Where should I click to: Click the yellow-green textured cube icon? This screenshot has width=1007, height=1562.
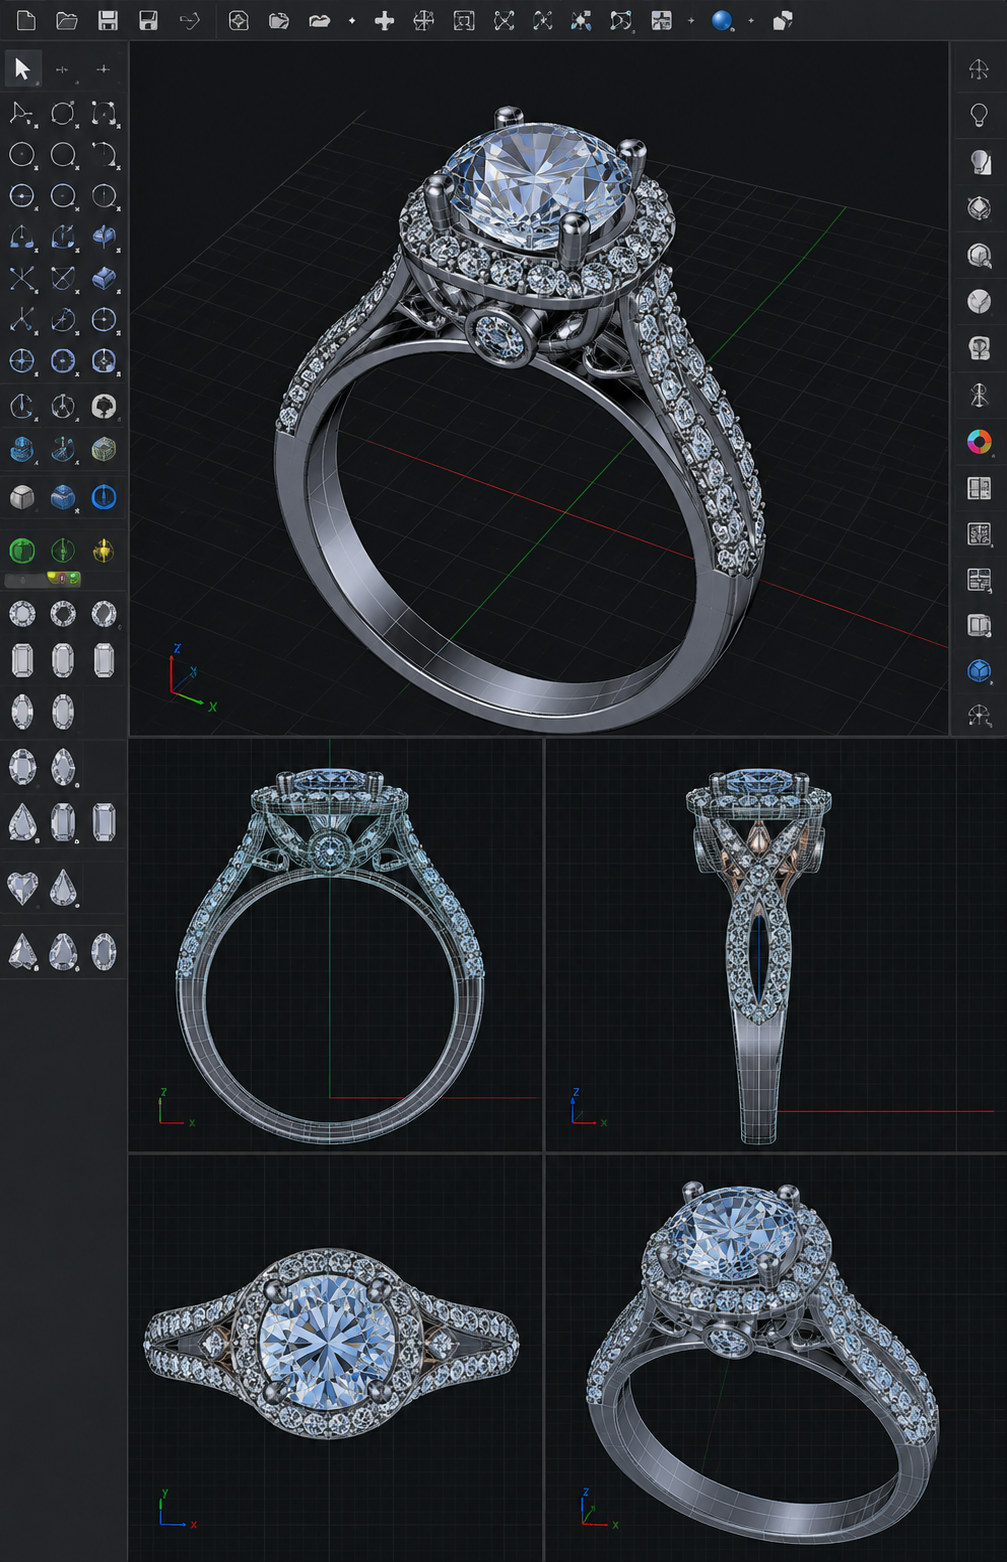[103, 449]
